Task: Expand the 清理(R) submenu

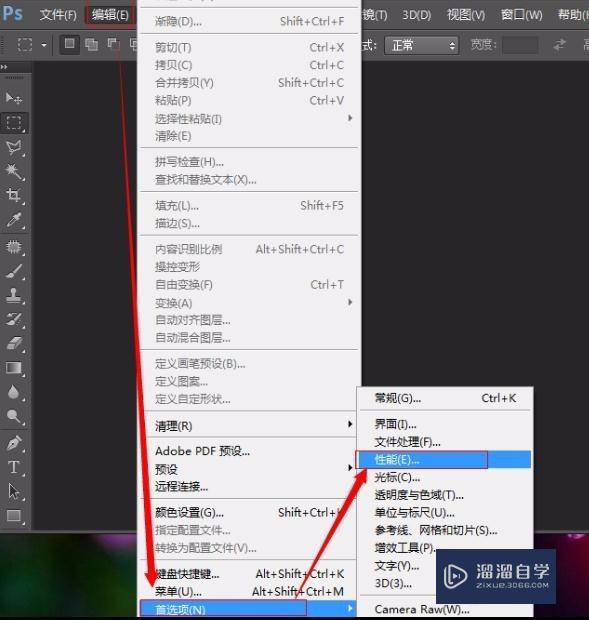Action: [x=249, y=425]
